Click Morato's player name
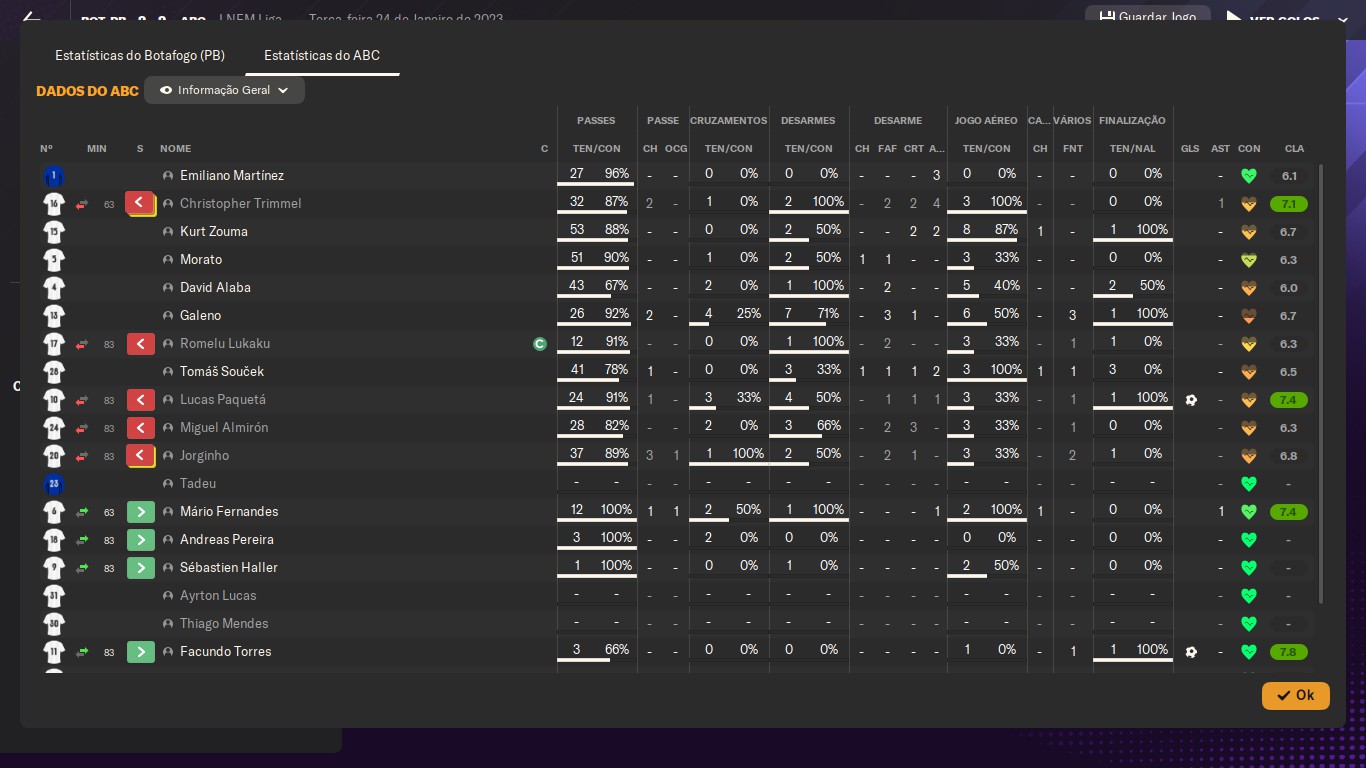This screenshot has height=768, width=1366. (201, 260)
